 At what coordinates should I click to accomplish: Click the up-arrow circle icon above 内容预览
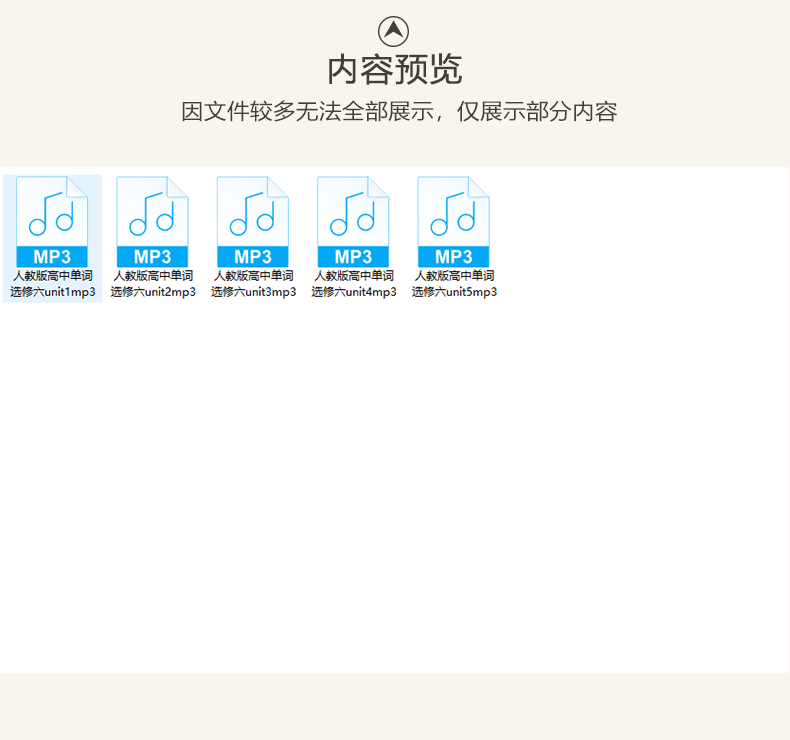[x=393, y=31]
